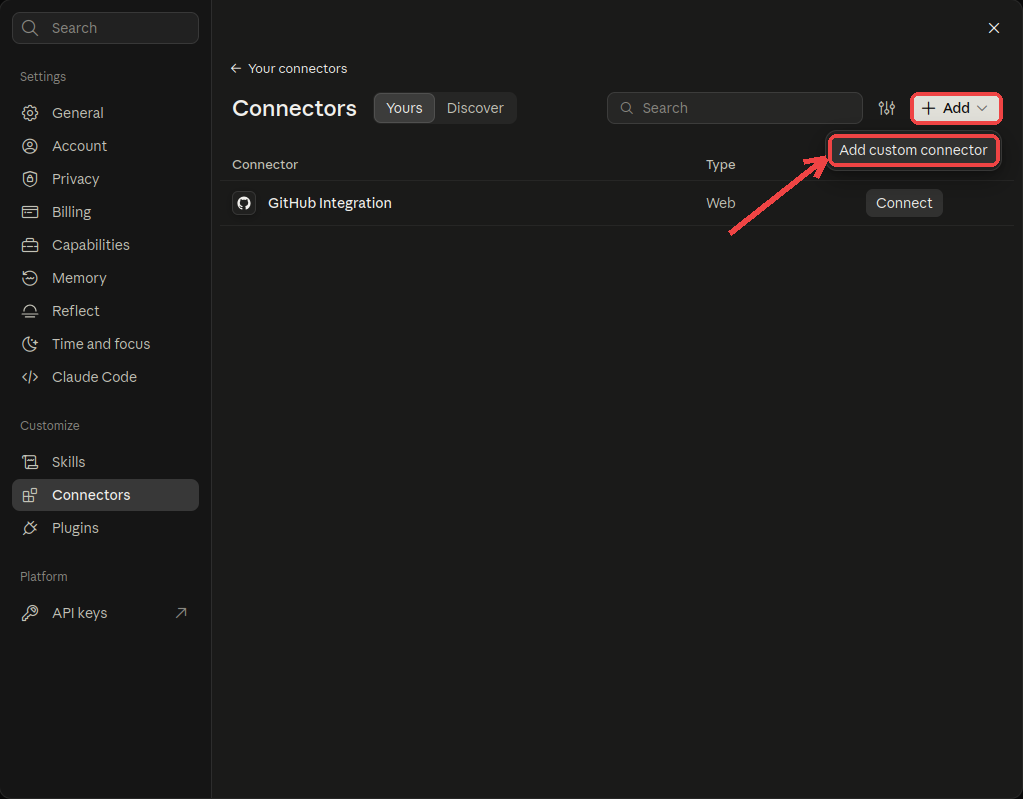1023x799 pixels.
Task: Choose Add custom connector
Action: (x=913, y=150)
